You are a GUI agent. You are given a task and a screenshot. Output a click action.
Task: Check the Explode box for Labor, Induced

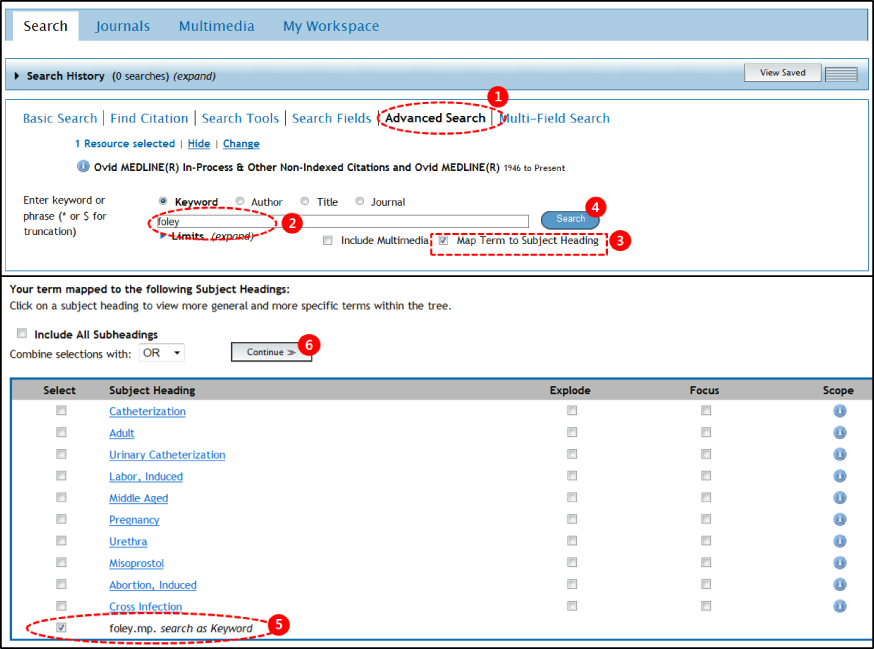[x=572, y=476]
